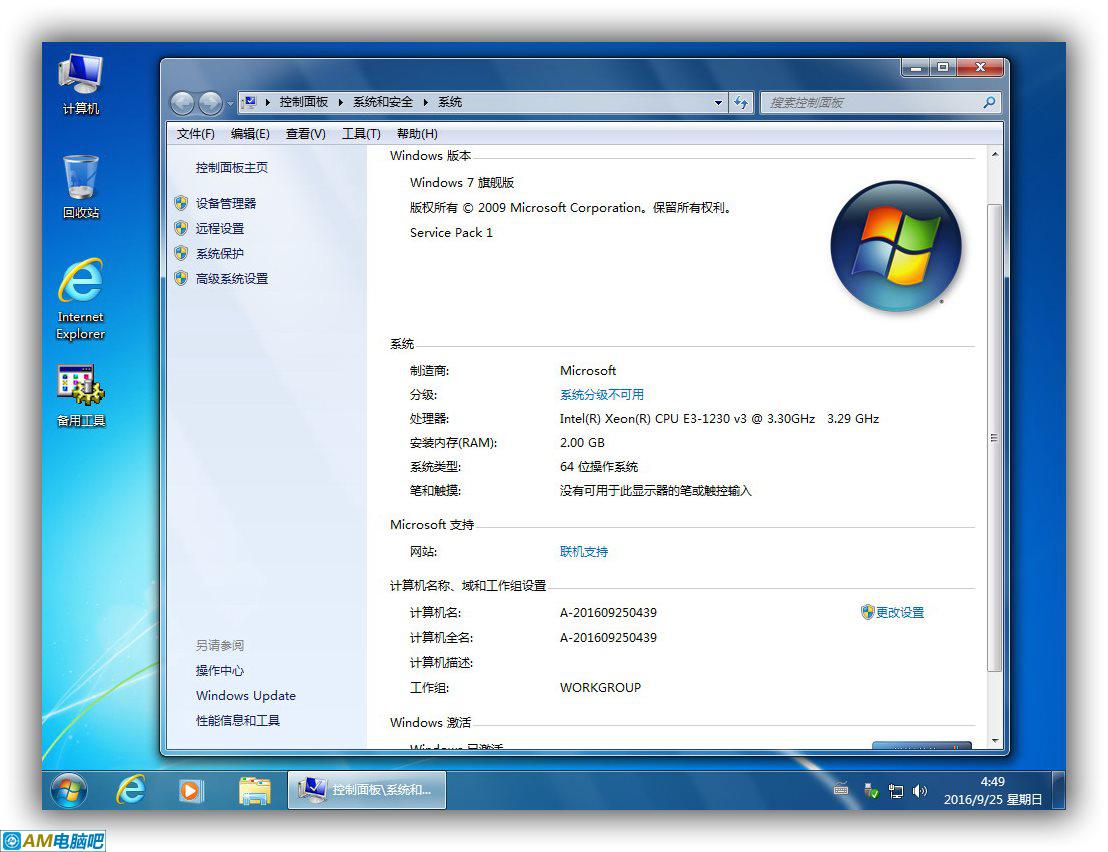Click the shield icon next to 更改设置
The height and width of the screenshot is (852, 1108).
coord(868,612)
